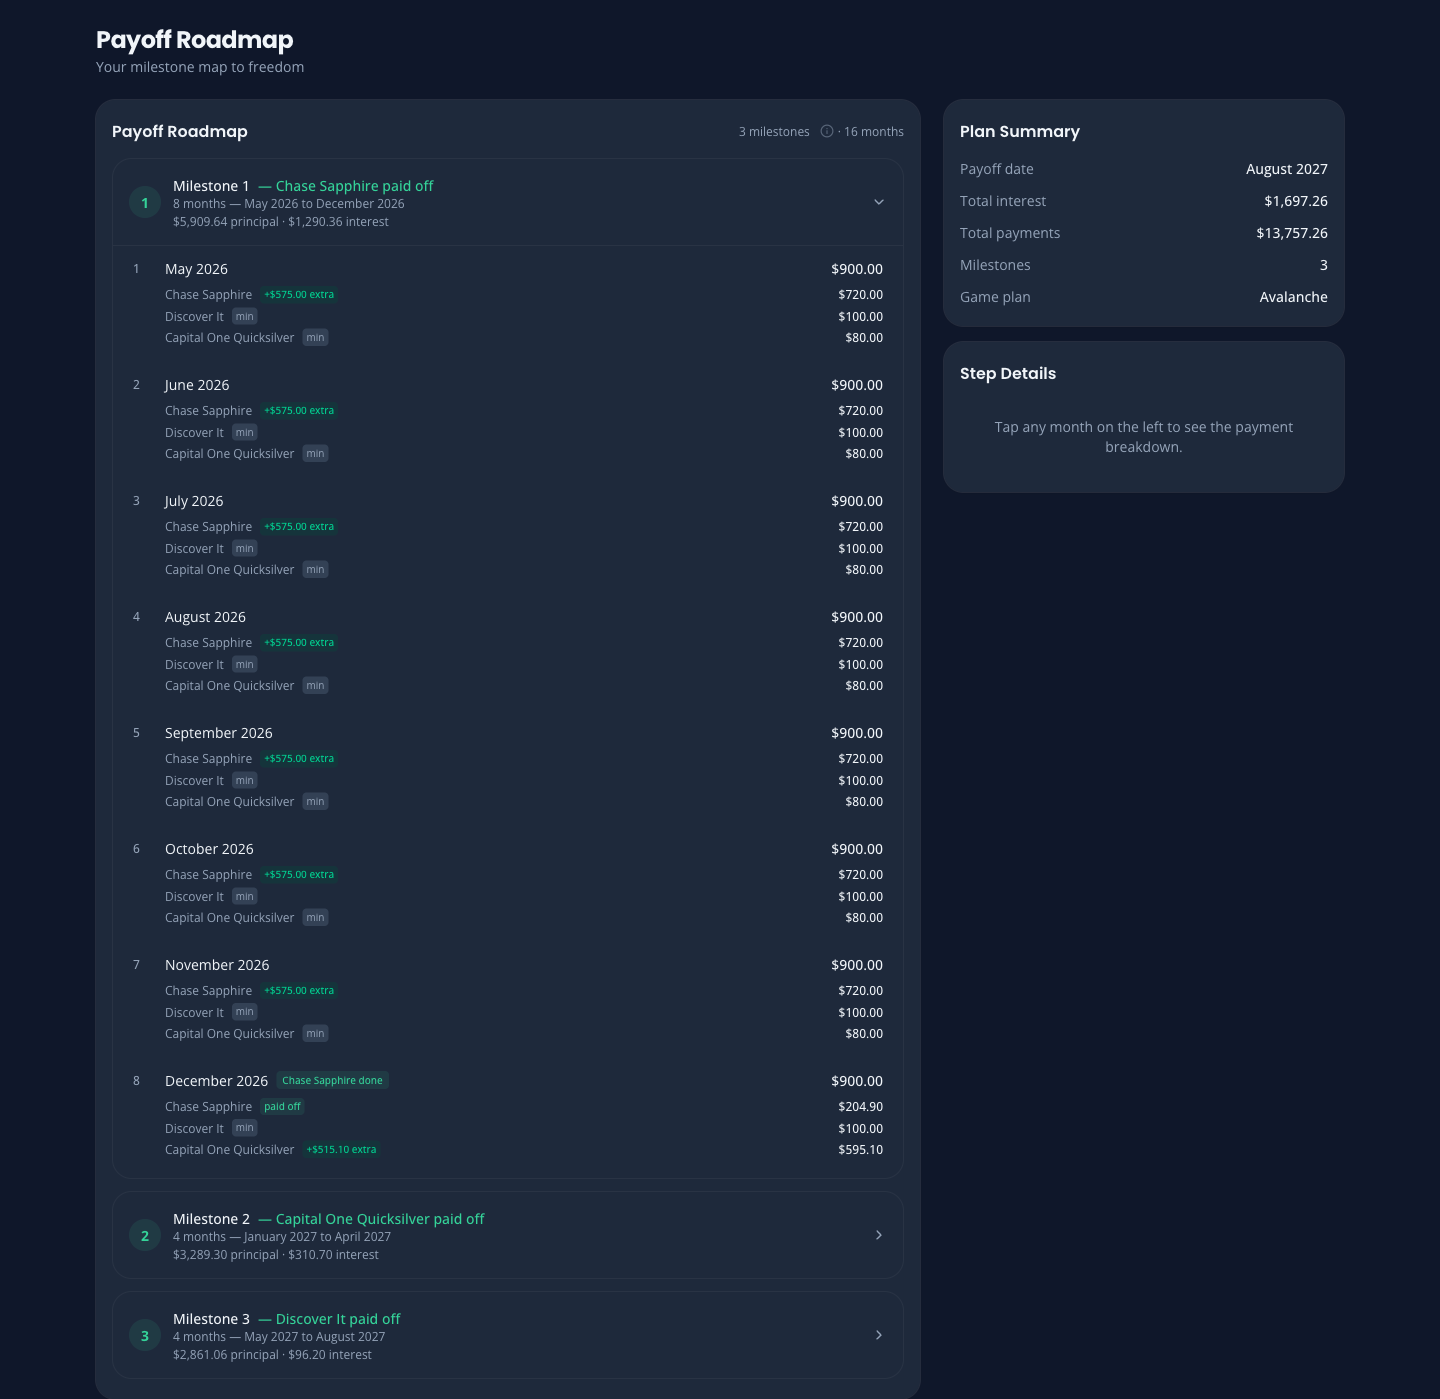
Task: Click the min badge next to Discover It in May 2026
Action: coord(244,315)
